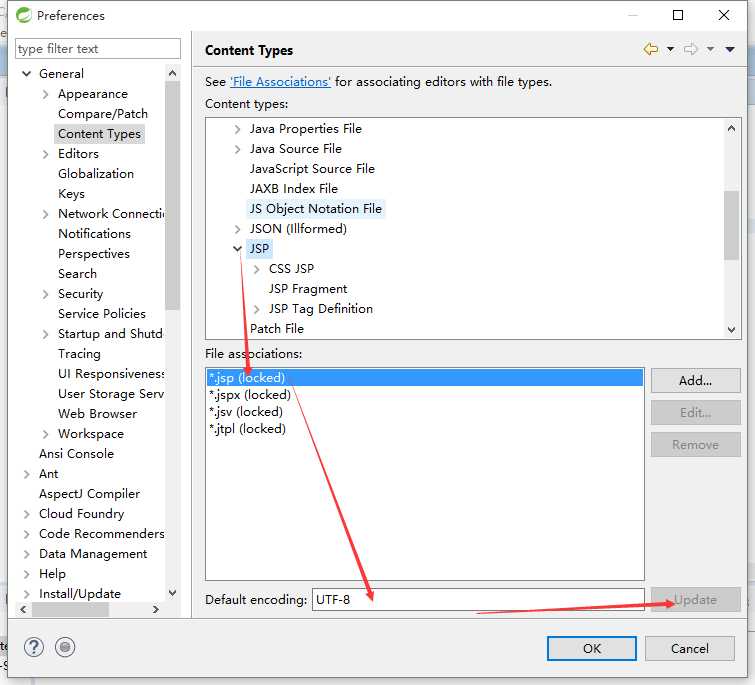Click preferences tree horizontal scroll-right arrow
Viewport: 755px width, 685px height.
155,609
